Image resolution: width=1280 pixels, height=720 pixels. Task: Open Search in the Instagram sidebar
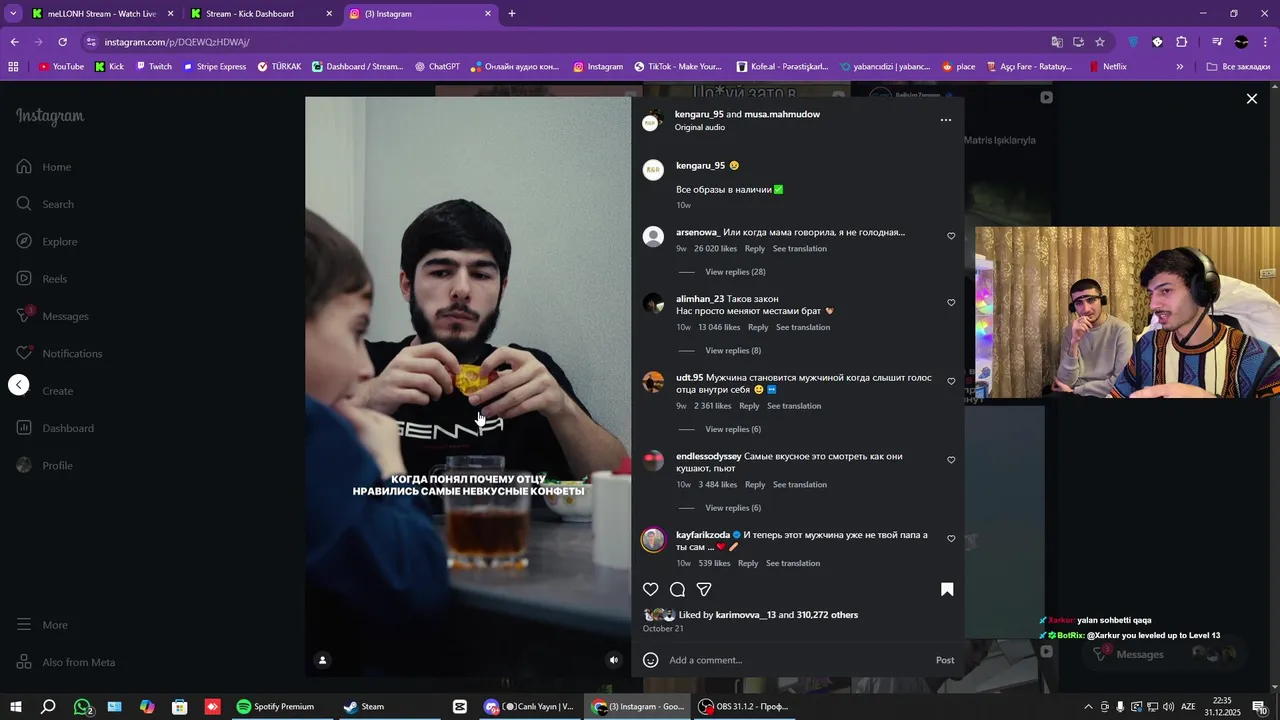click(x=46, y=204)
